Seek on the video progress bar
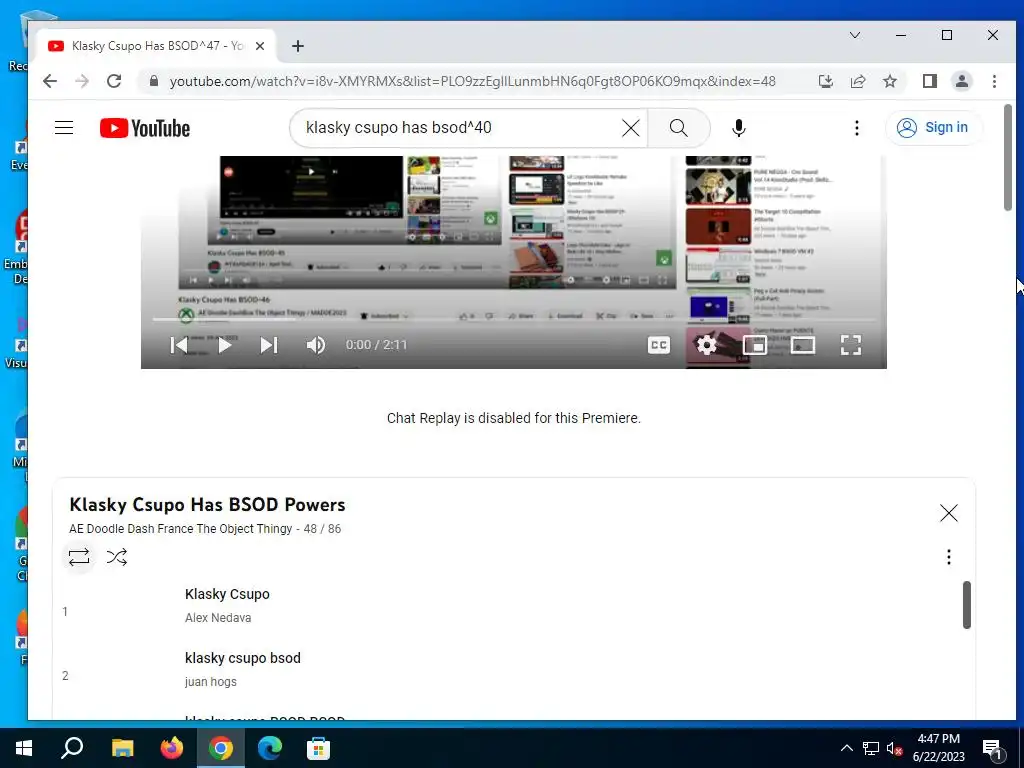The height and width of the screenshot is (768, 1024). point(513,319)
